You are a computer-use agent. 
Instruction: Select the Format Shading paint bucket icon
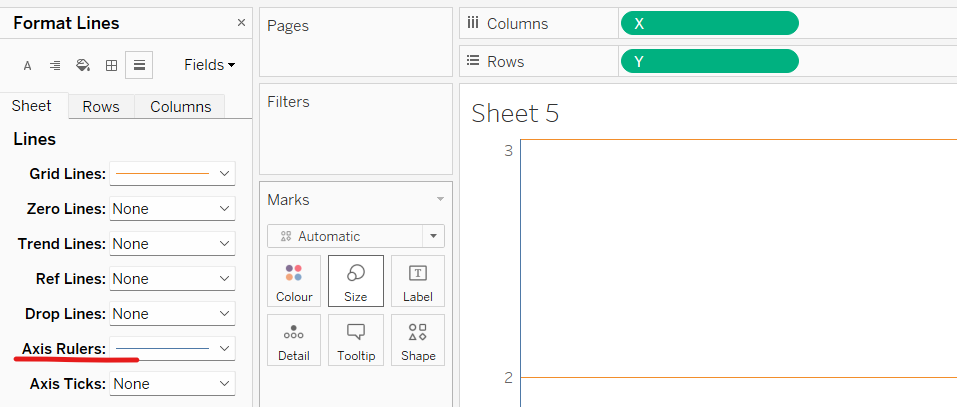tap(83, 65)
